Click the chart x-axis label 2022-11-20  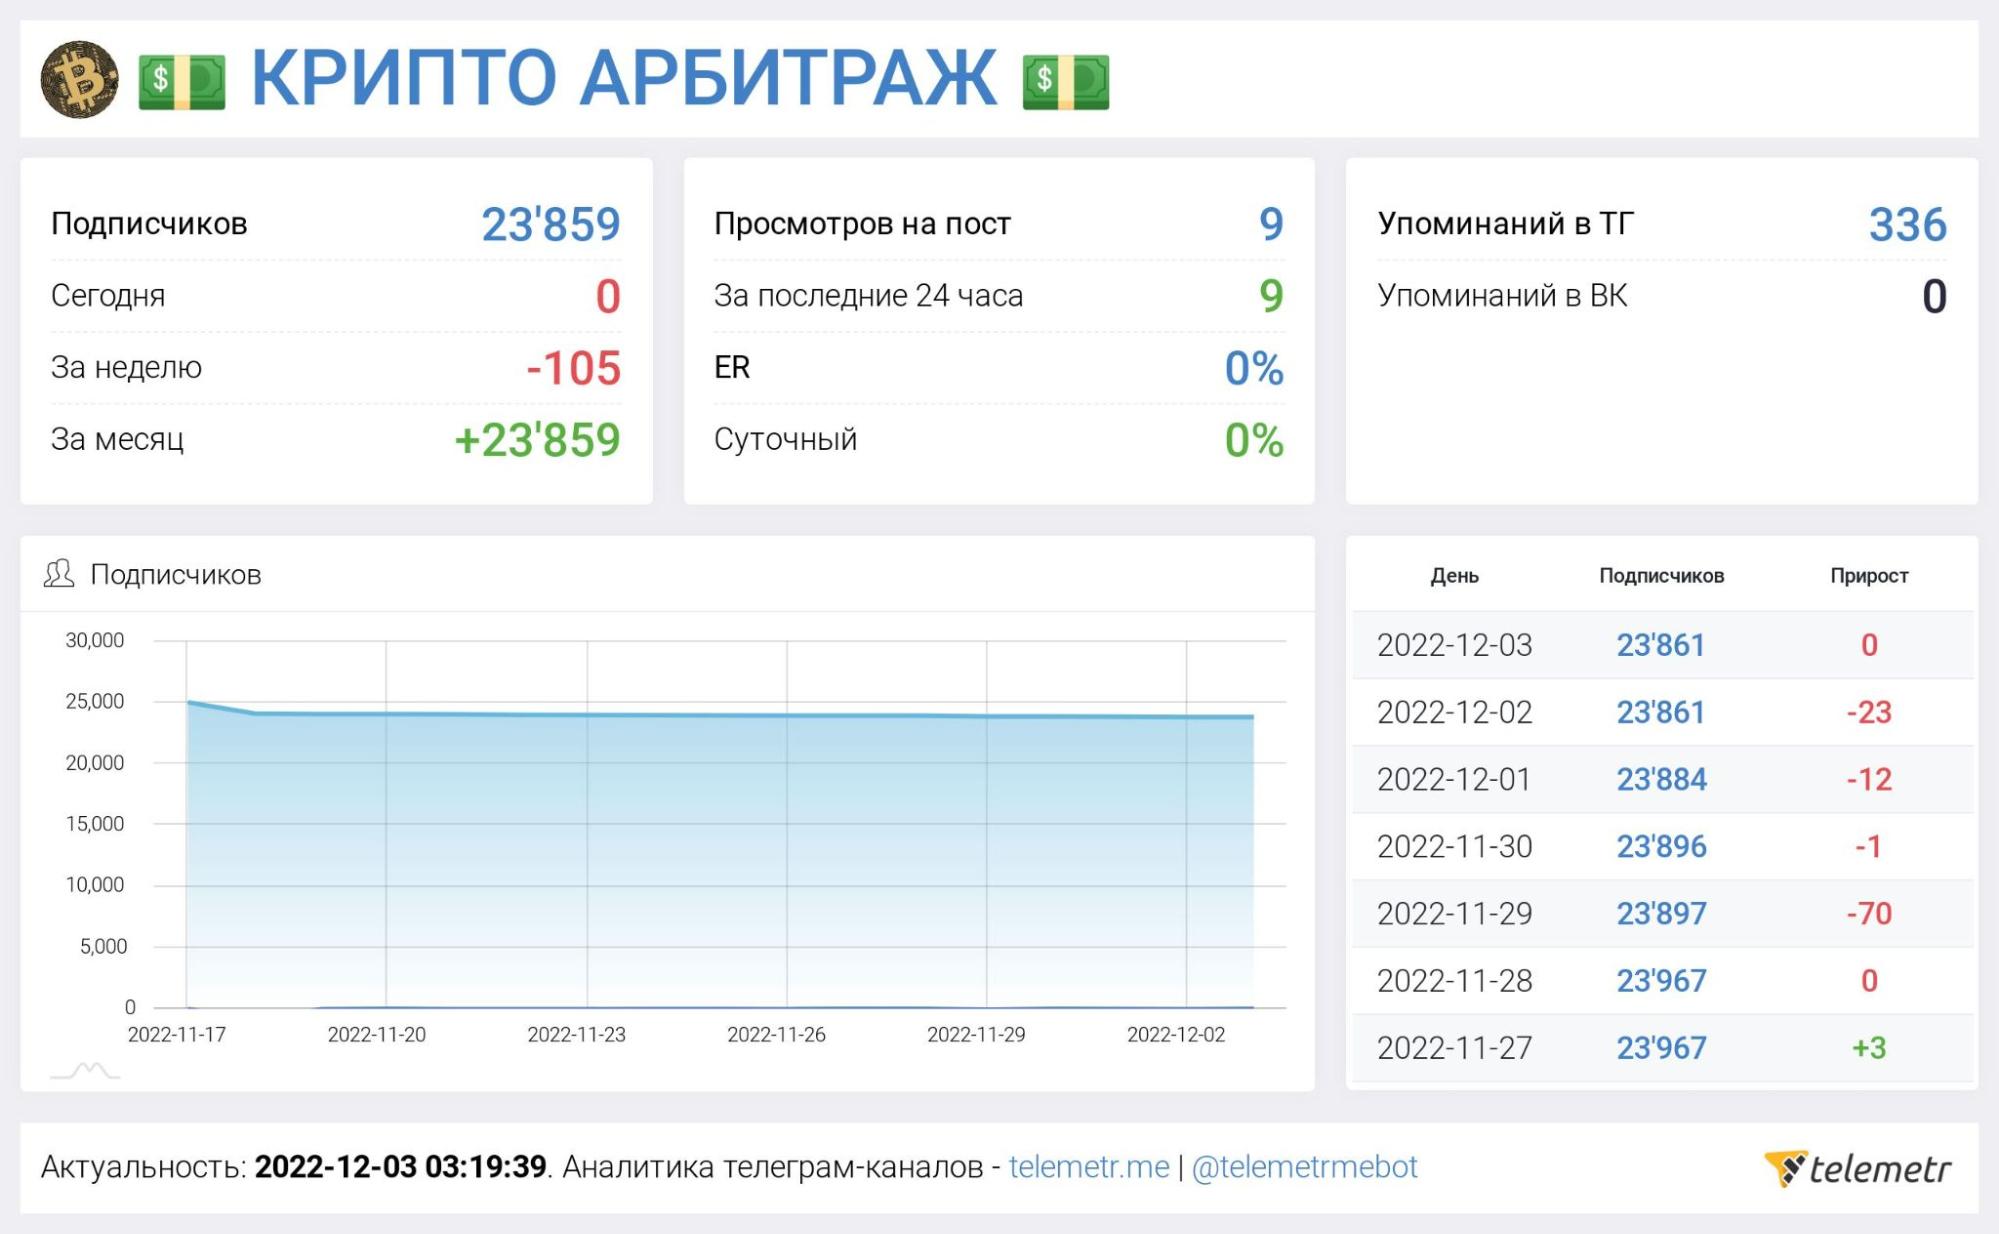tap(377, 1035)
